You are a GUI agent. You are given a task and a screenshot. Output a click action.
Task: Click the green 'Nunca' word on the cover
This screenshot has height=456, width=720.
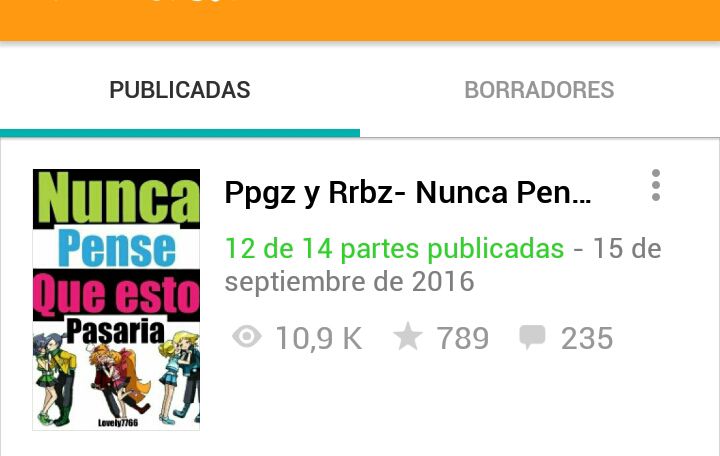pyautogui.click(x=118, y=197)
